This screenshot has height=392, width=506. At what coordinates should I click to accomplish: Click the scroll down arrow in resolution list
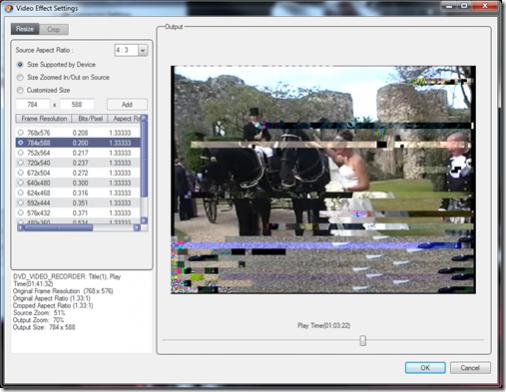point(144,220)
